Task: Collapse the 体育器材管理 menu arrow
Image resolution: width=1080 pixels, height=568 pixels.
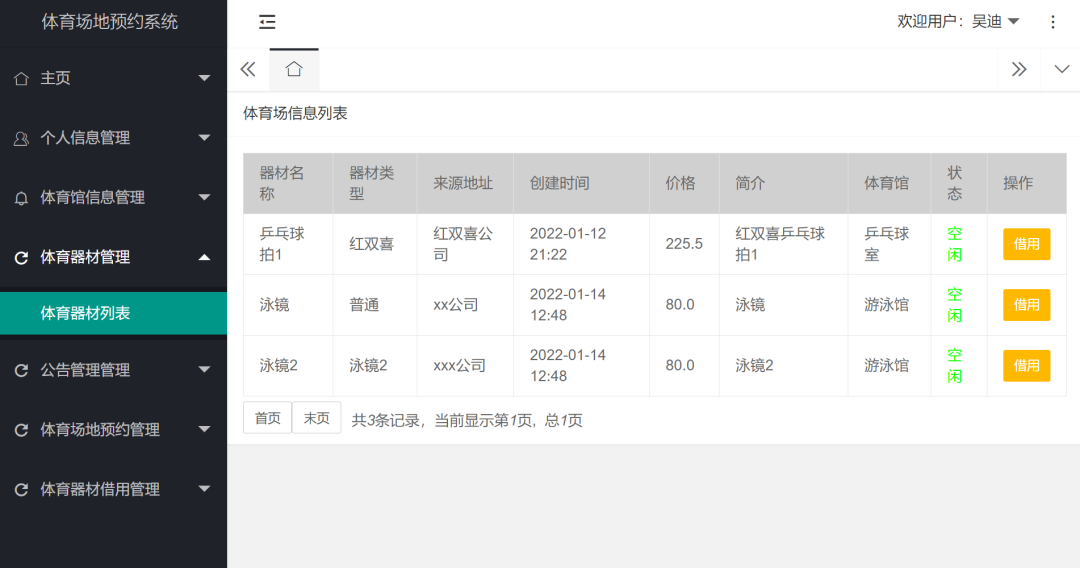Action: (x=205, y=257)
